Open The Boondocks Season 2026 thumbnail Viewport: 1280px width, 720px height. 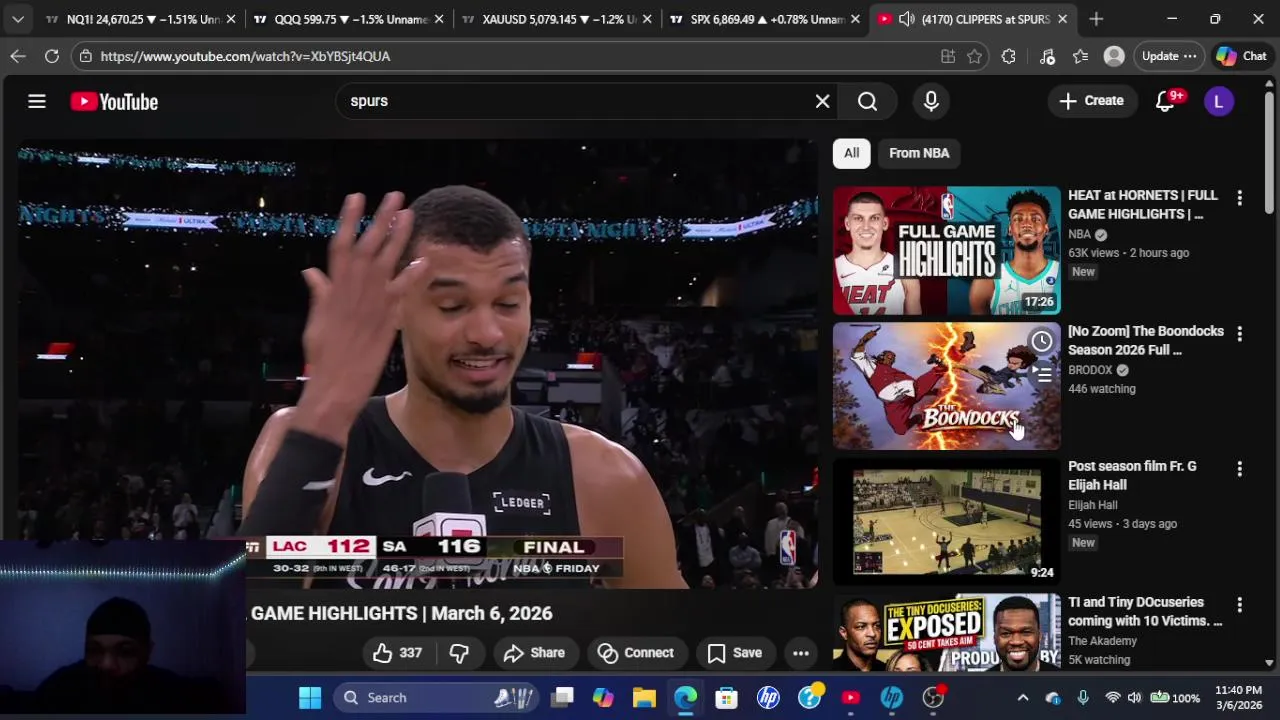tap(946, 386)
